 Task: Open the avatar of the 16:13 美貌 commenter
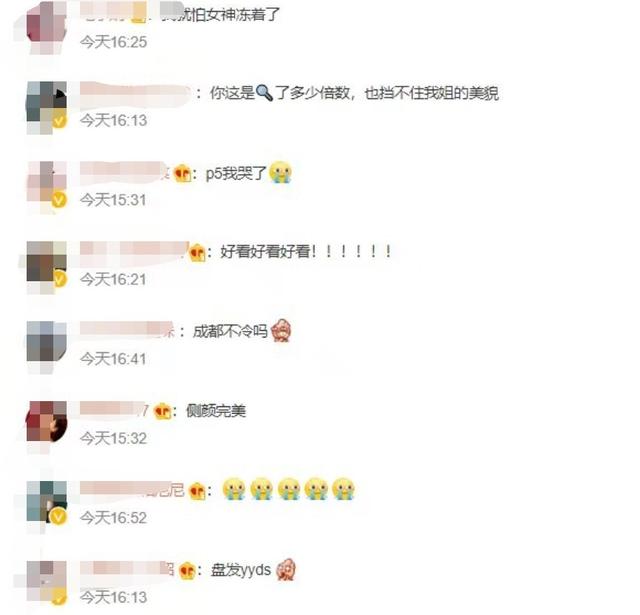[x=47, y=101]
